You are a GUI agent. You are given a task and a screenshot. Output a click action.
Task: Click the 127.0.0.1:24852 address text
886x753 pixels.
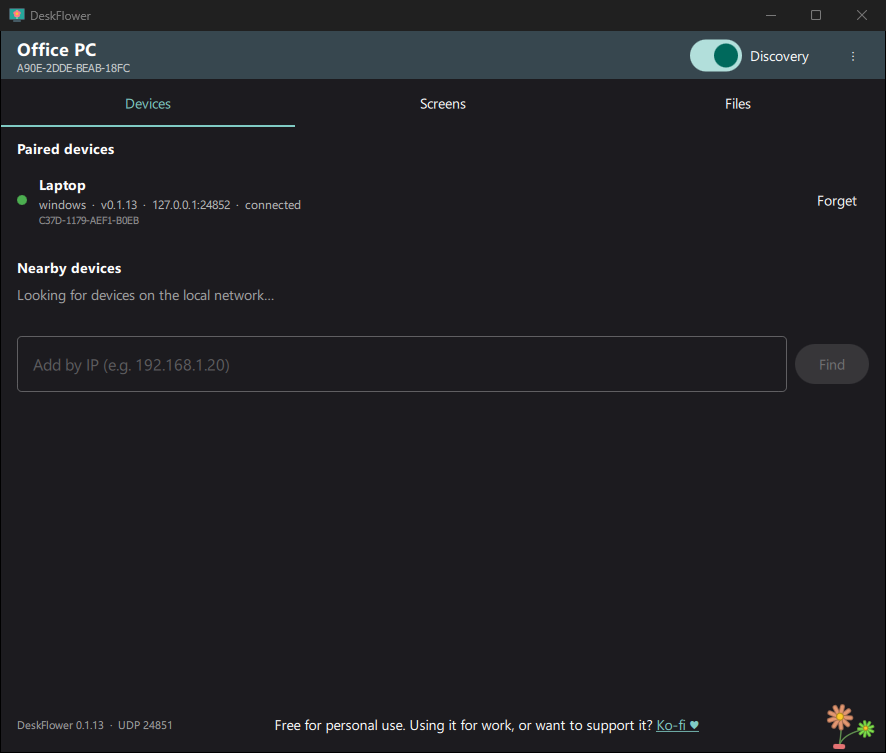coord(191,205)
